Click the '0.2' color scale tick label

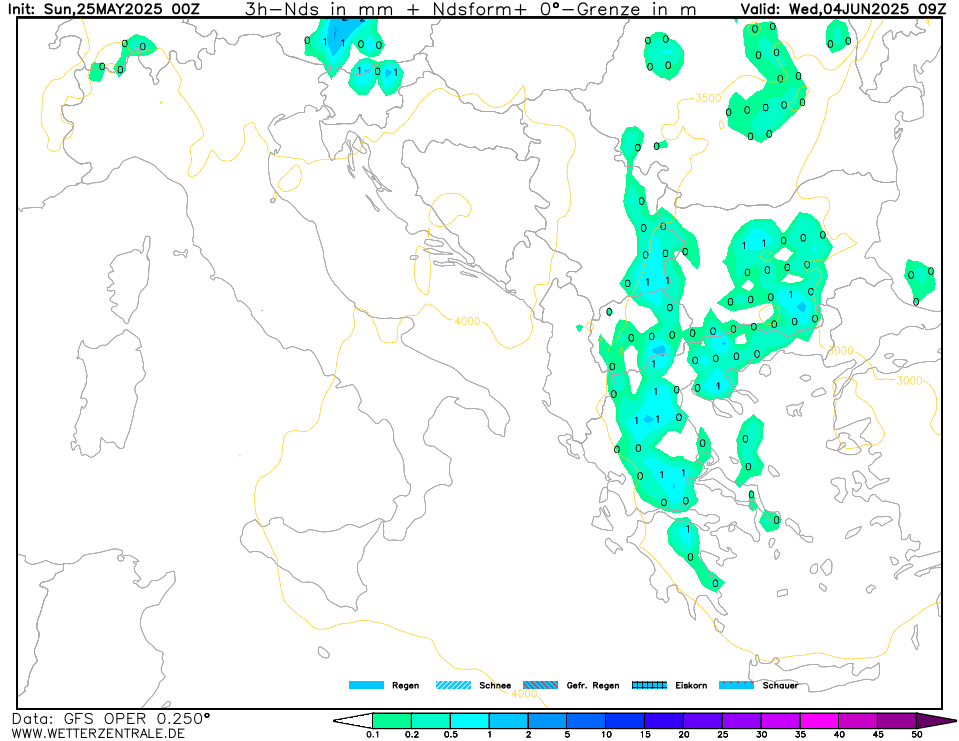point(412,734)
